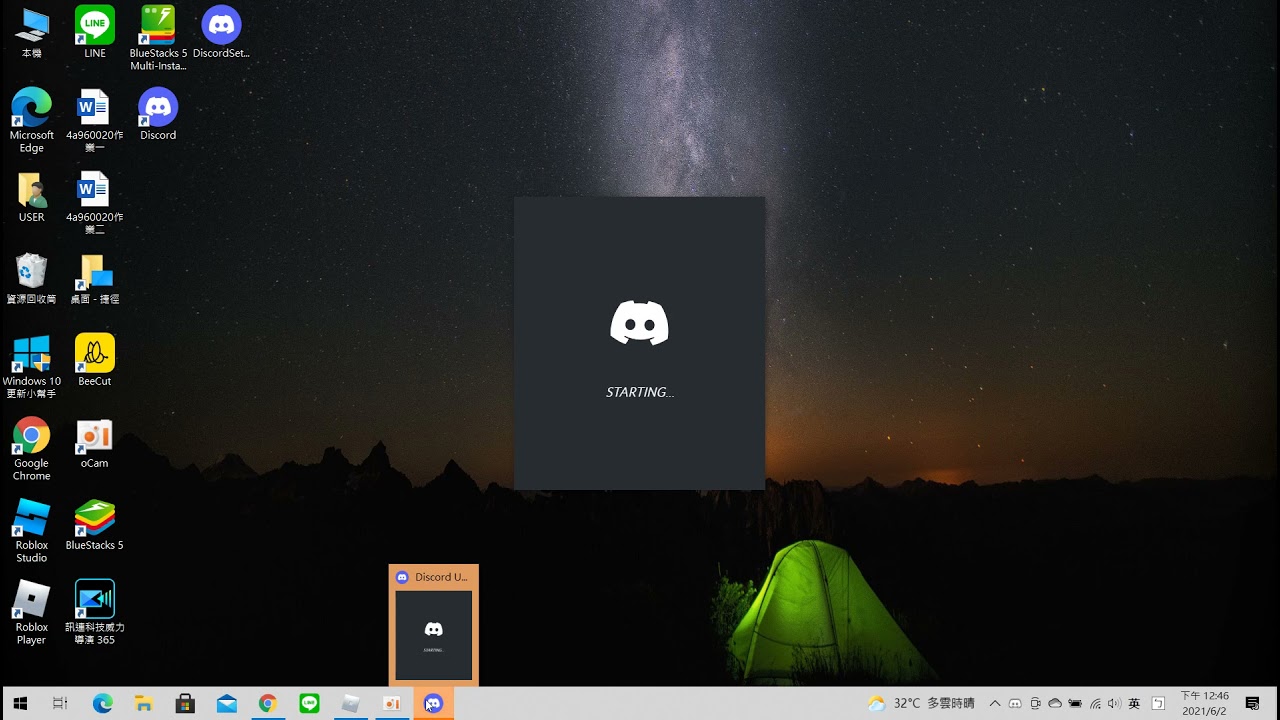Open the Action Center notifications icon
1280x720 pixels.
(x=1252, y=704)
